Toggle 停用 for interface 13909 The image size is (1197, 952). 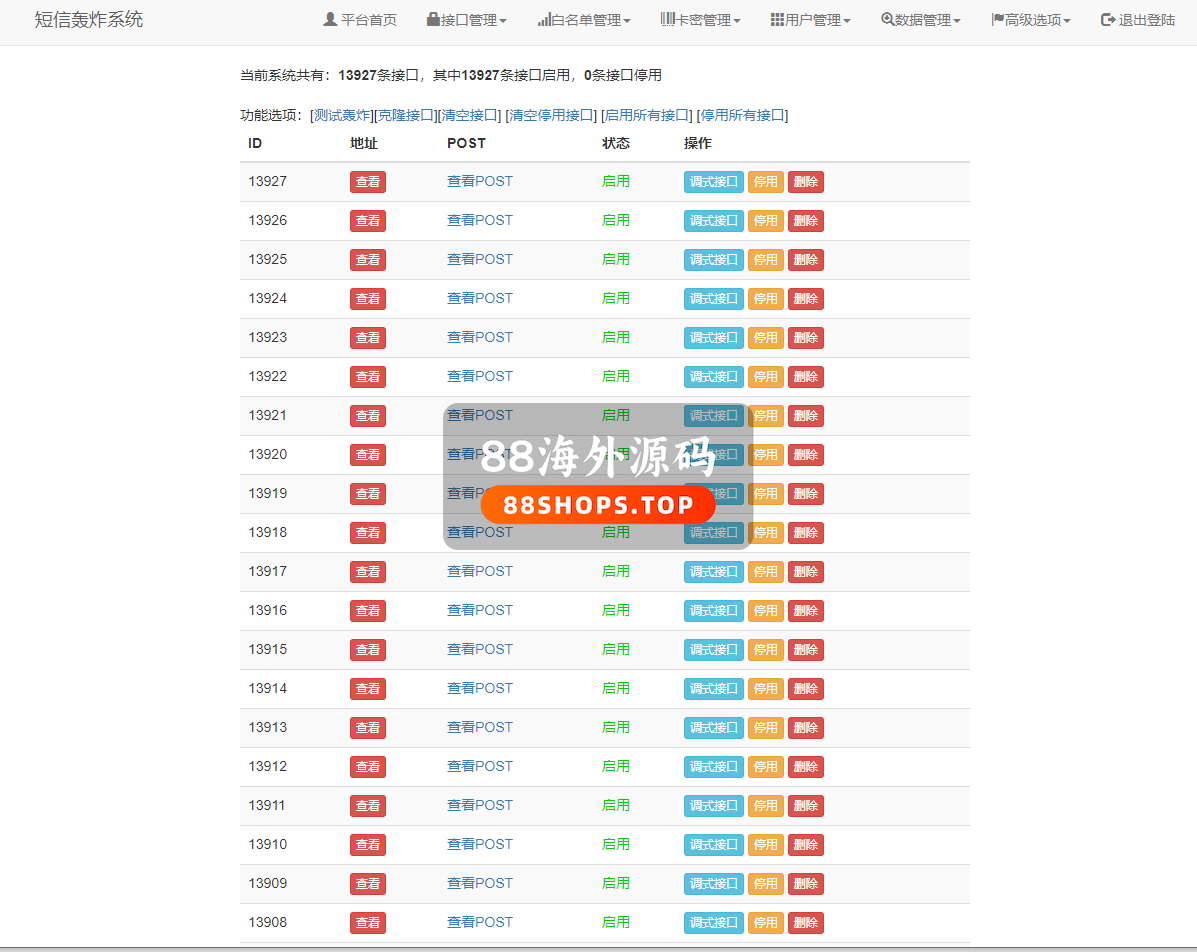pos(765,884)
